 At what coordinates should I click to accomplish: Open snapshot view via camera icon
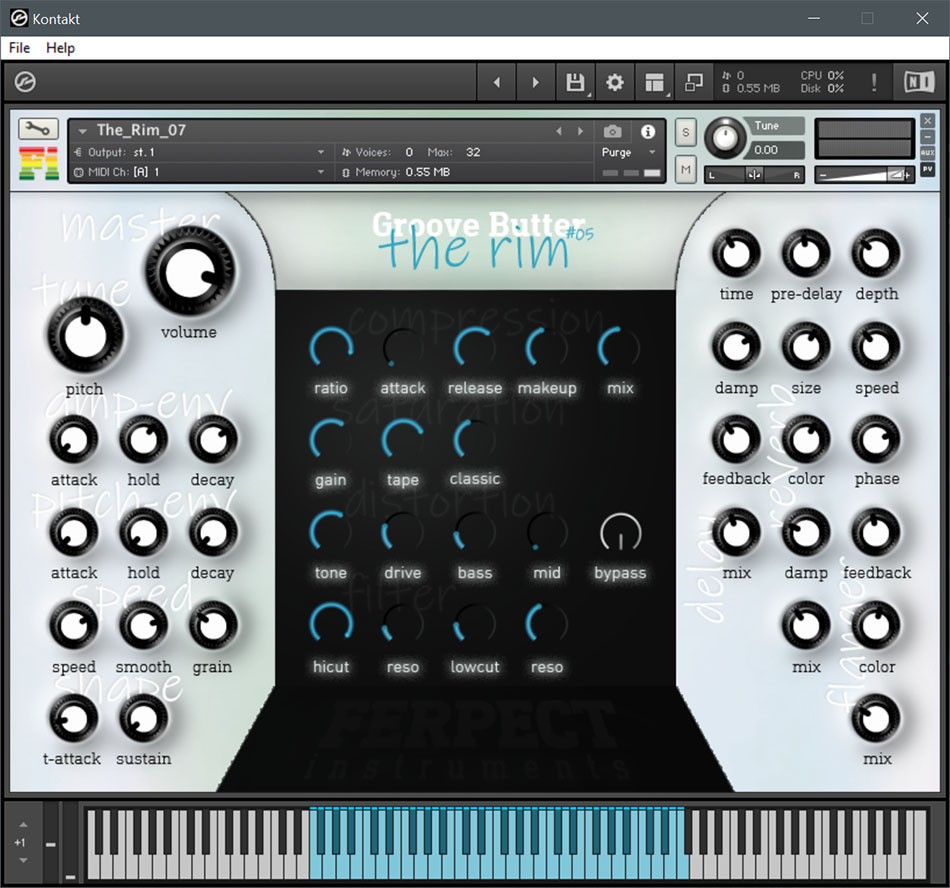(613, 131)
